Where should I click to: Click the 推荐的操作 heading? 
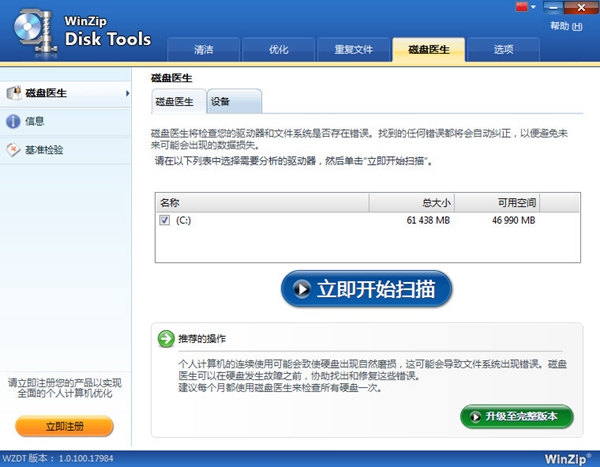[202, 339]
